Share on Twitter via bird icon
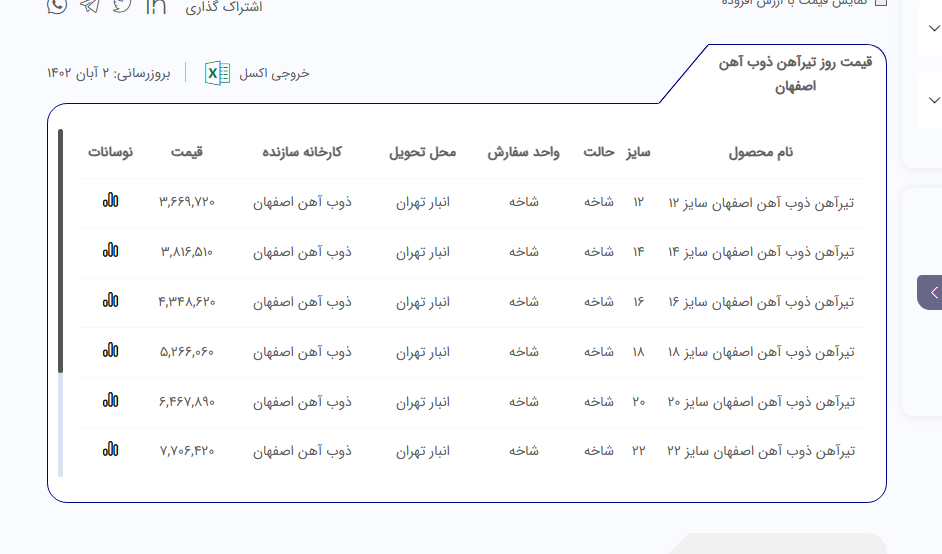This screenshot has width=942, height=554. tap(122, 6)
